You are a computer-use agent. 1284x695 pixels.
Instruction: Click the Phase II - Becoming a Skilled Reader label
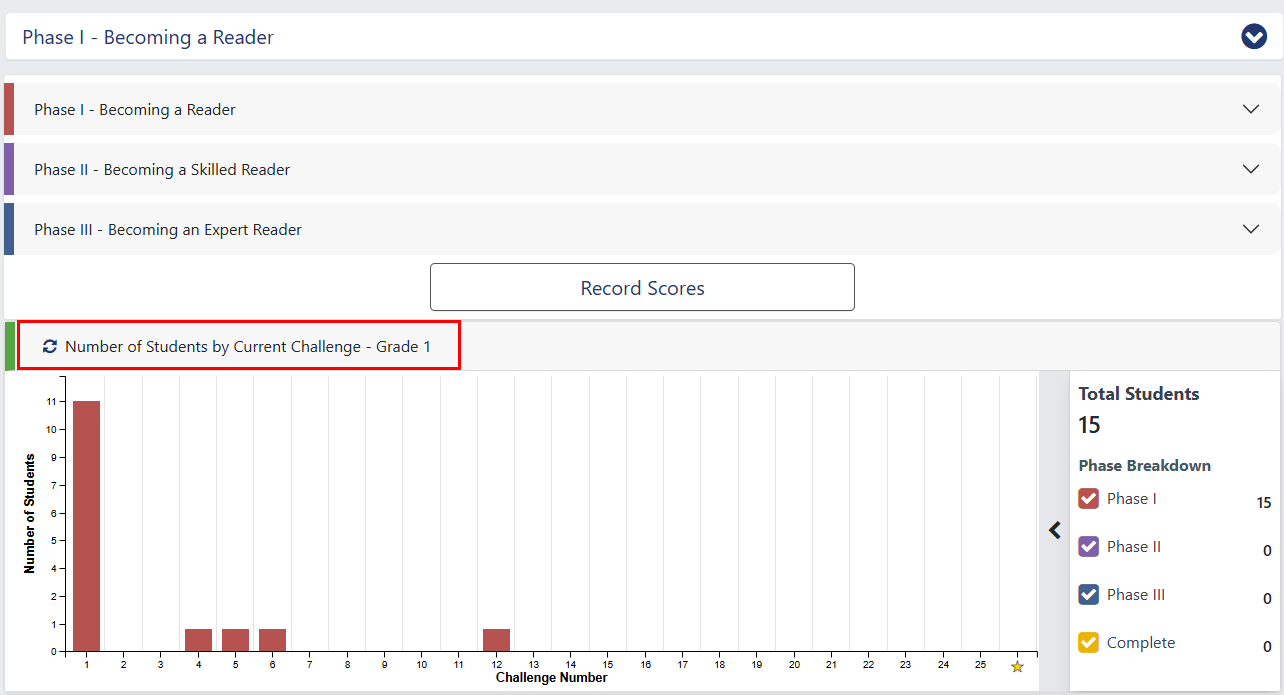click(x=162, y=169)
